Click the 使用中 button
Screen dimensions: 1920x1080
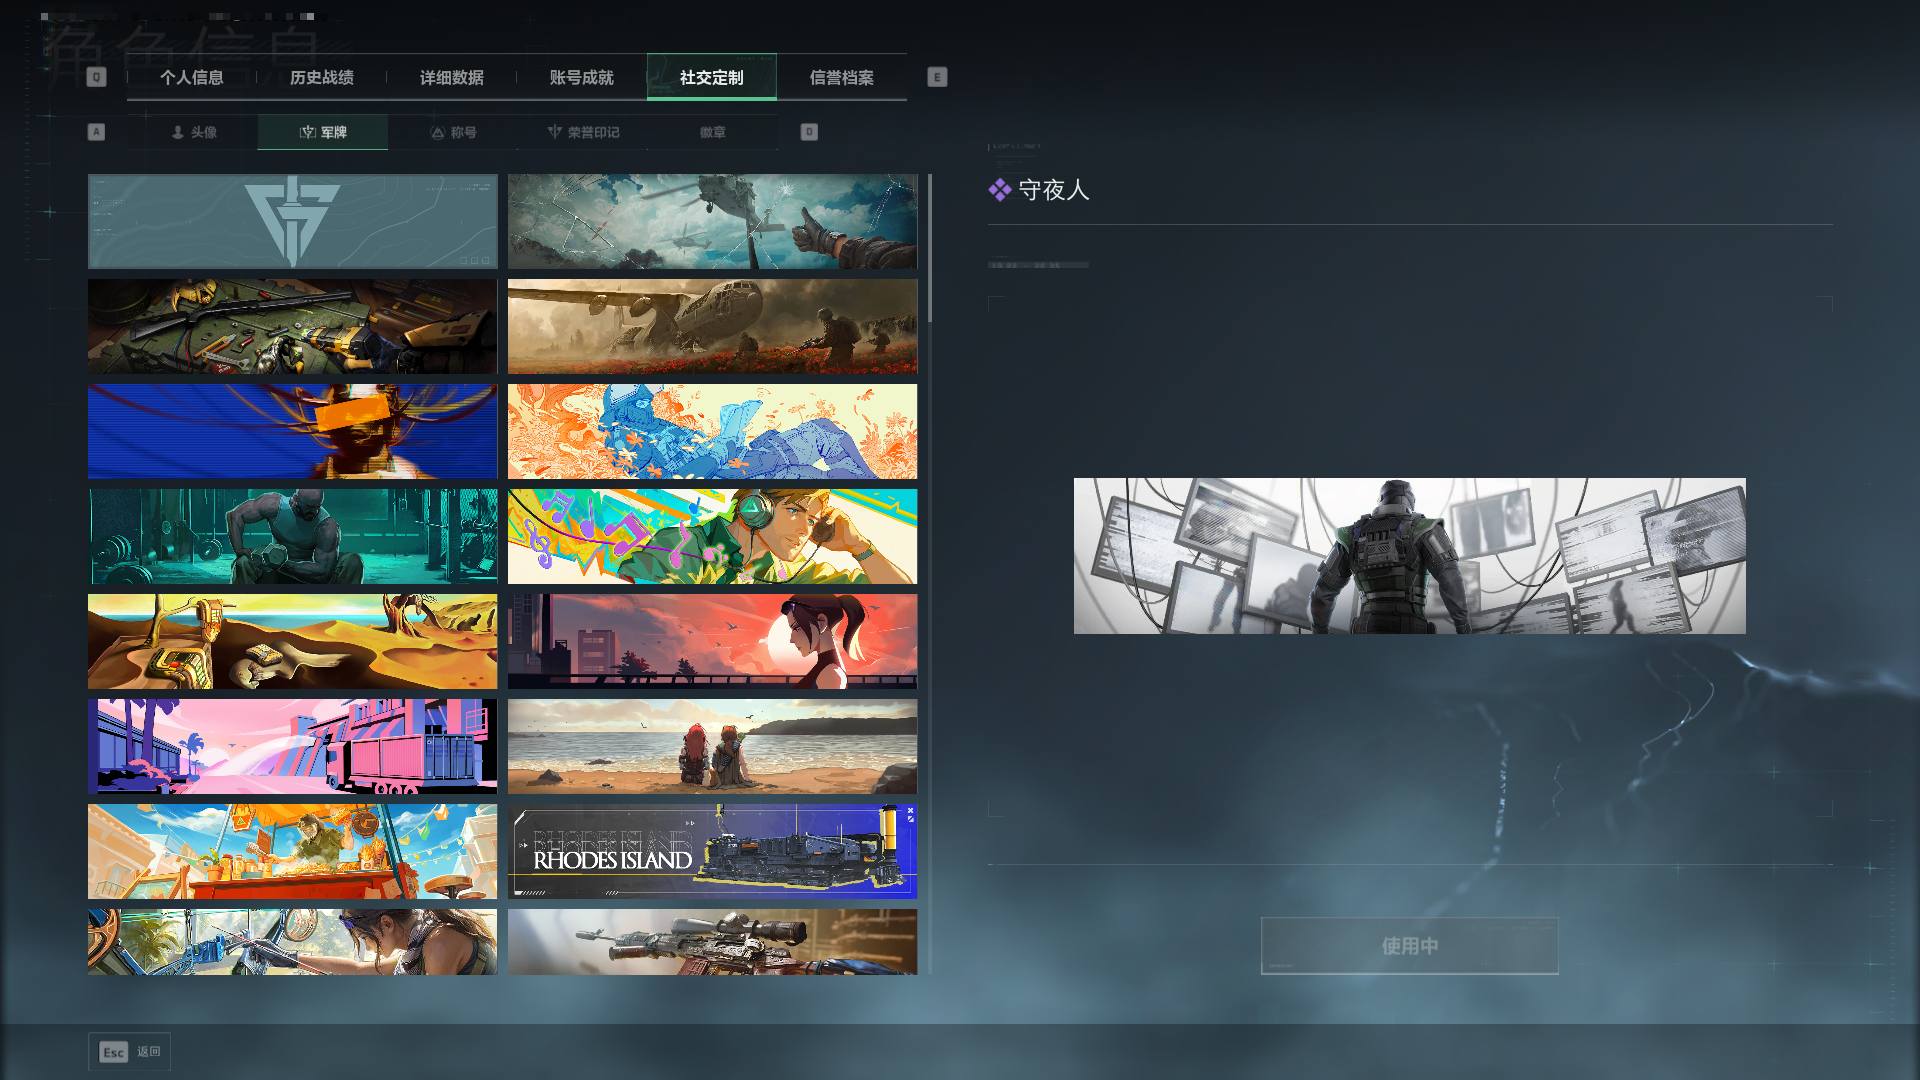coord(1409,945)
